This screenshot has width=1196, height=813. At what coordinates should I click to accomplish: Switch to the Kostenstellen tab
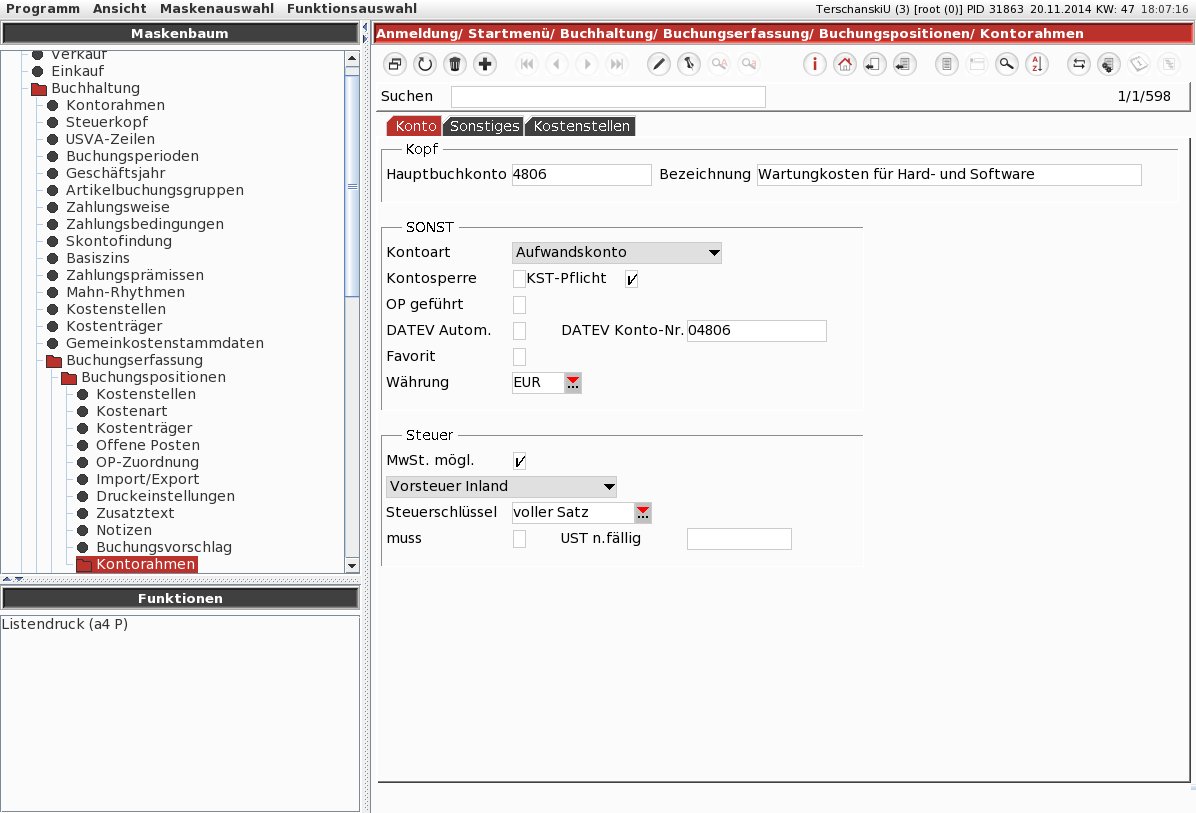pos(581,126)
